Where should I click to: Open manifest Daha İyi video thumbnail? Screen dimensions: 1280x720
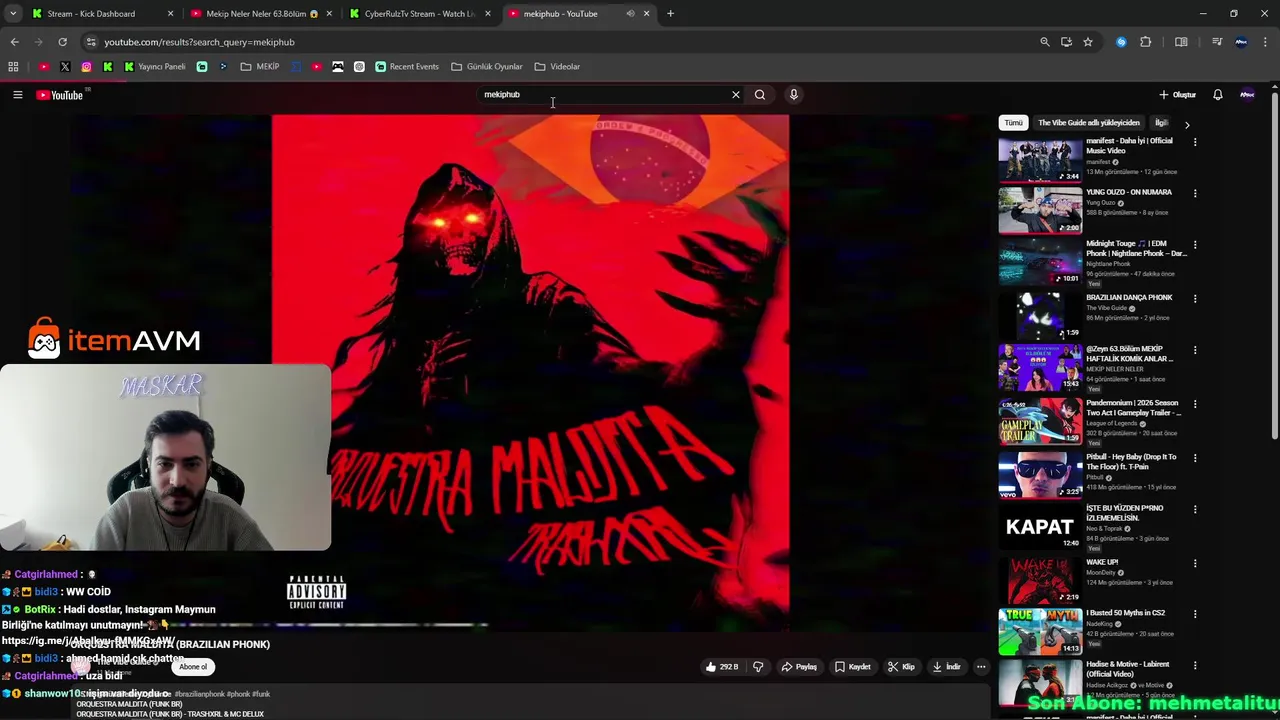[1040, 160]
